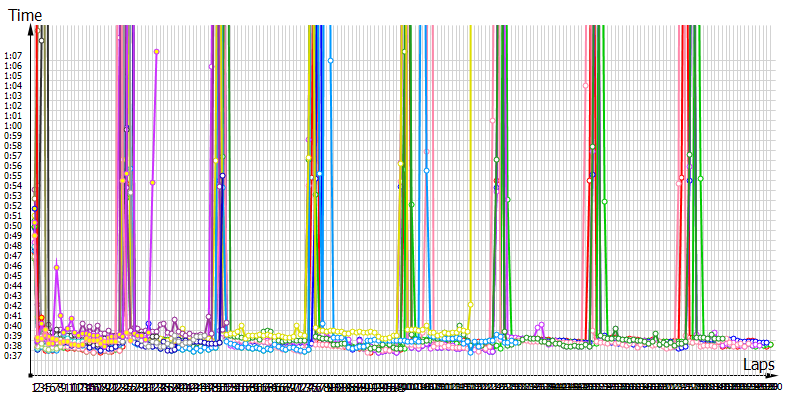Click the pink data point near 1:00
This screenshot has width=800, height=400.
click(x=493, y=121)
